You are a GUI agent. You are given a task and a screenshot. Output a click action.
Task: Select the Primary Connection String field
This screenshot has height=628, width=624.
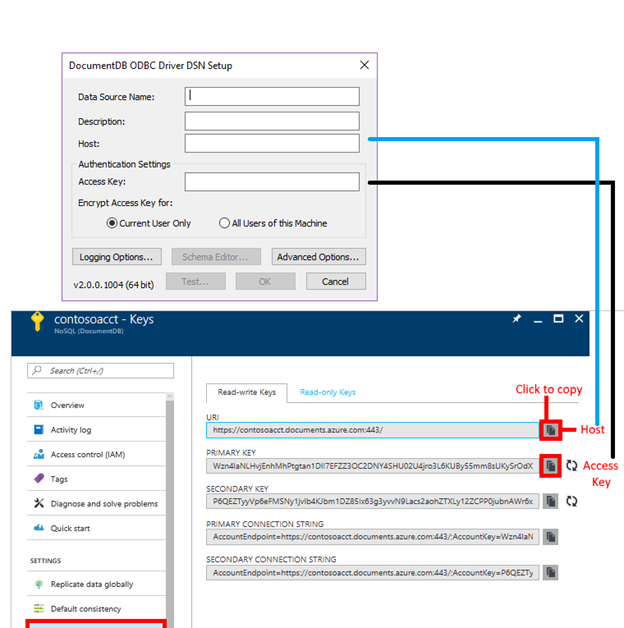point(372,537)
